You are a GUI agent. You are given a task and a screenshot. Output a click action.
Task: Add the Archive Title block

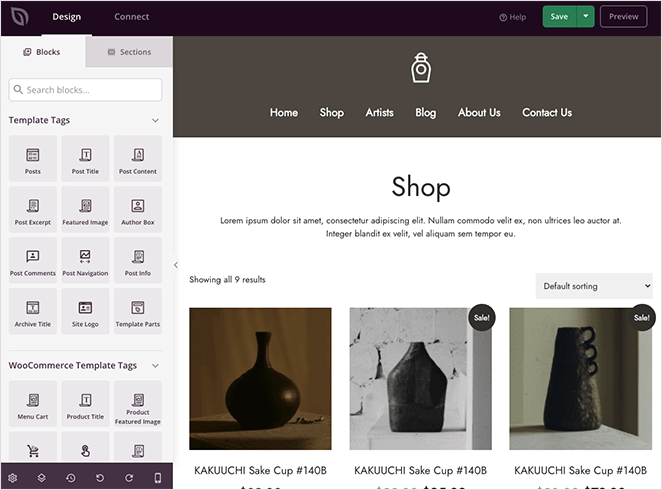(x=33, y=311)
